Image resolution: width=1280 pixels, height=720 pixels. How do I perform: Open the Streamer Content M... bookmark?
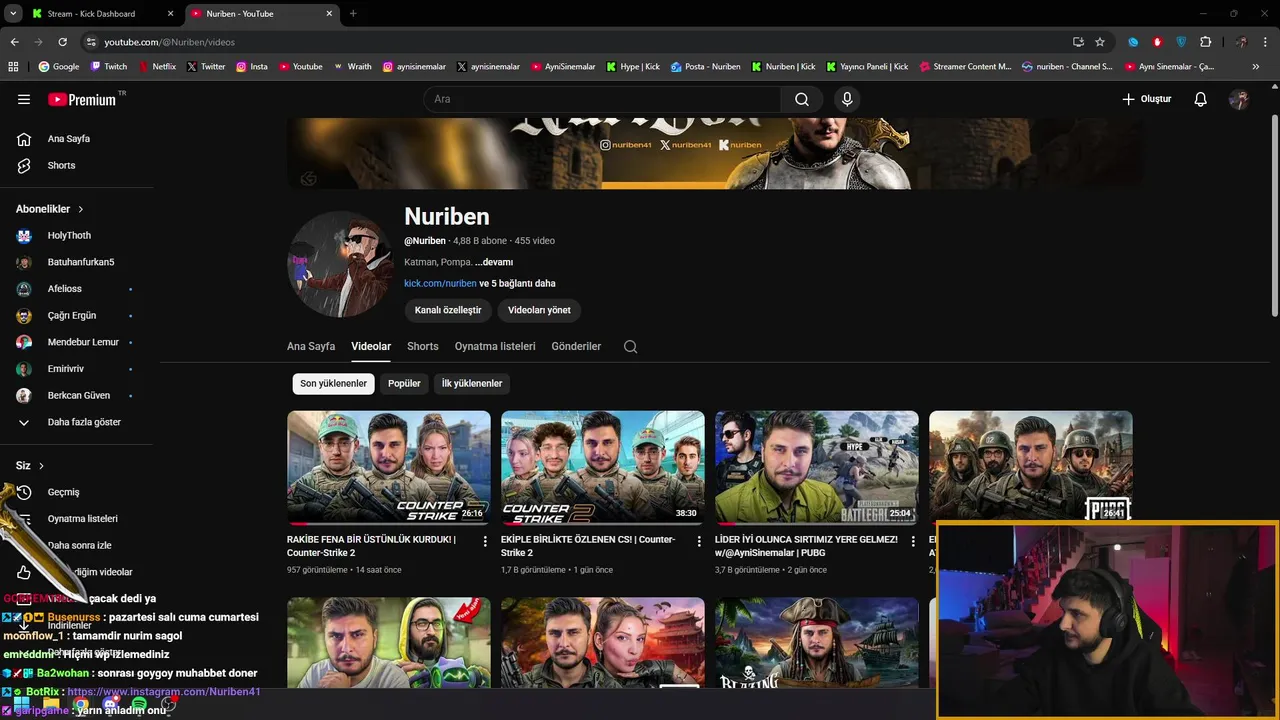pos(965,67)
